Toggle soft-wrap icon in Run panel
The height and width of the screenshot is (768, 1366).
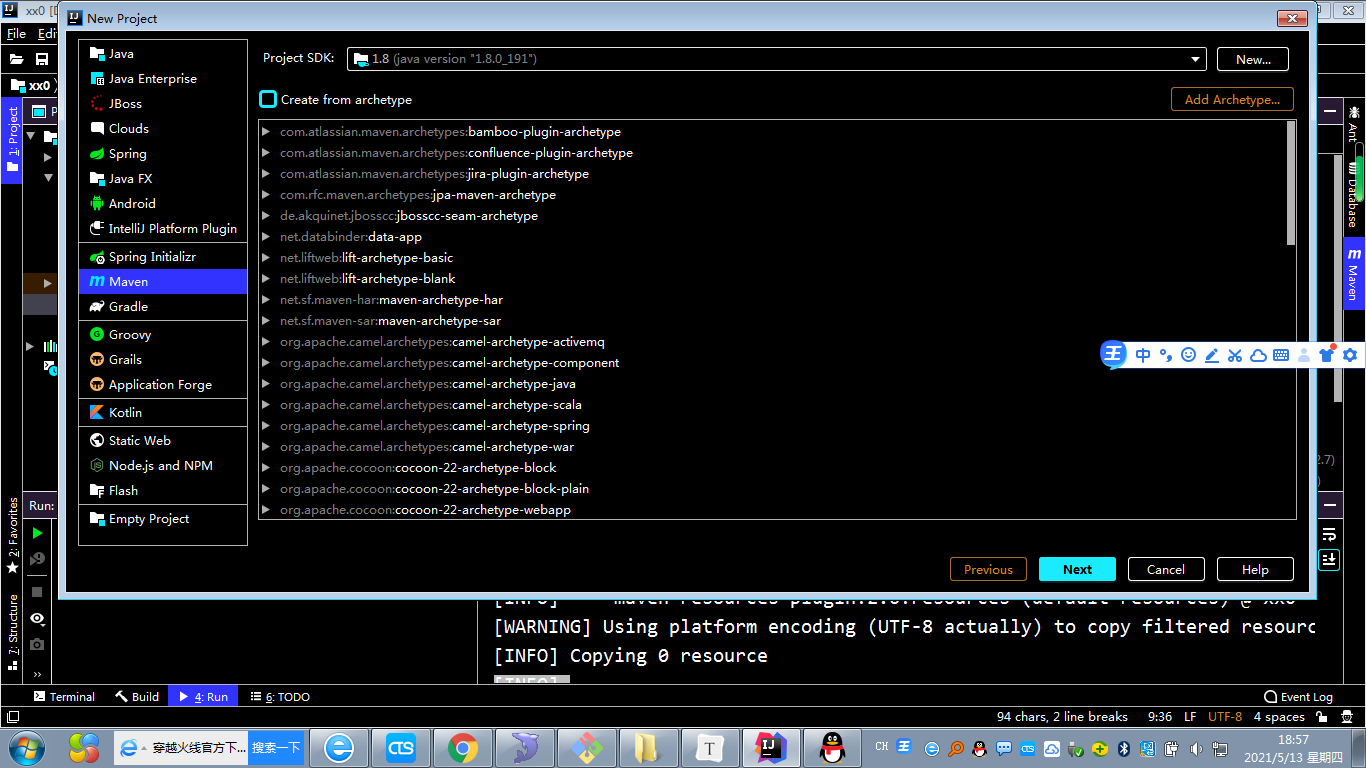click(1329, 534)
